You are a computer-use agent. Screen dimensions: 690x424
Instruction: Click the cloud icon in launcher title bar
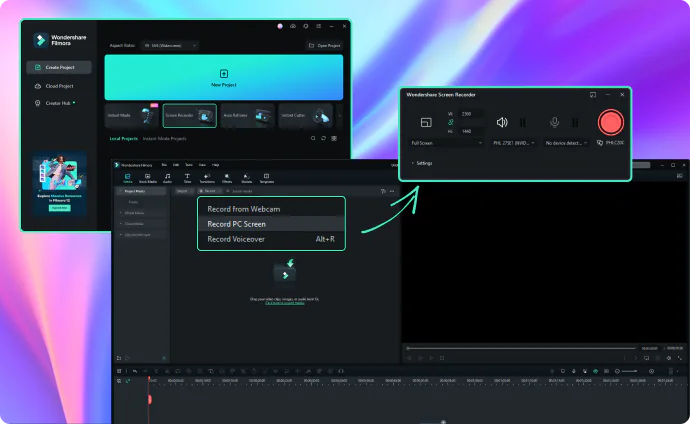293,26
